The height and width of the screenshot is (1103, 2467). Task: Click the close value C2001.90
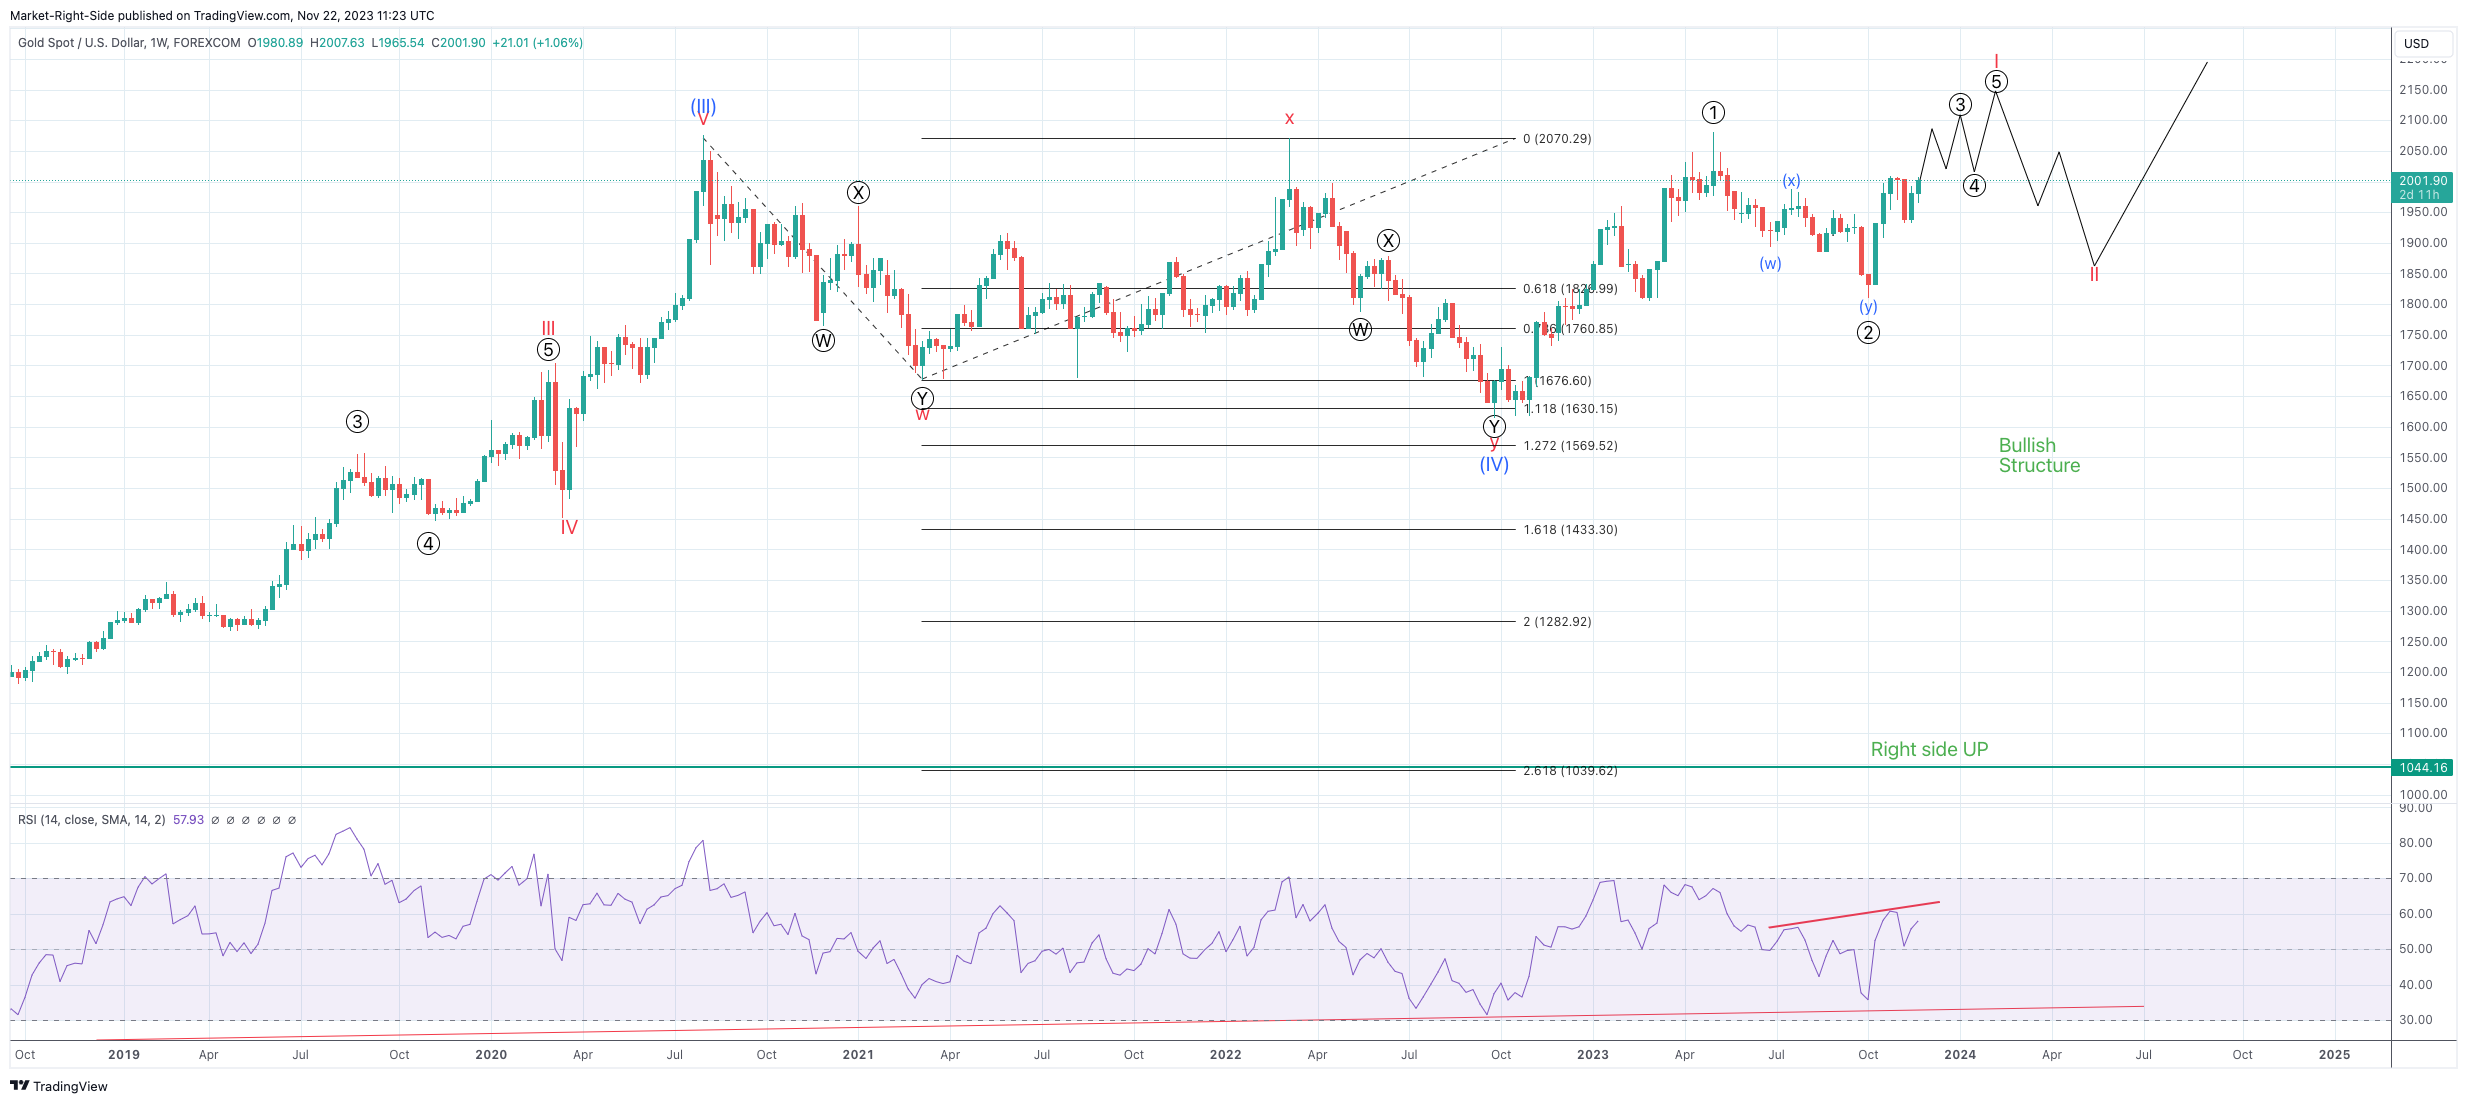[x=458, y=43]
